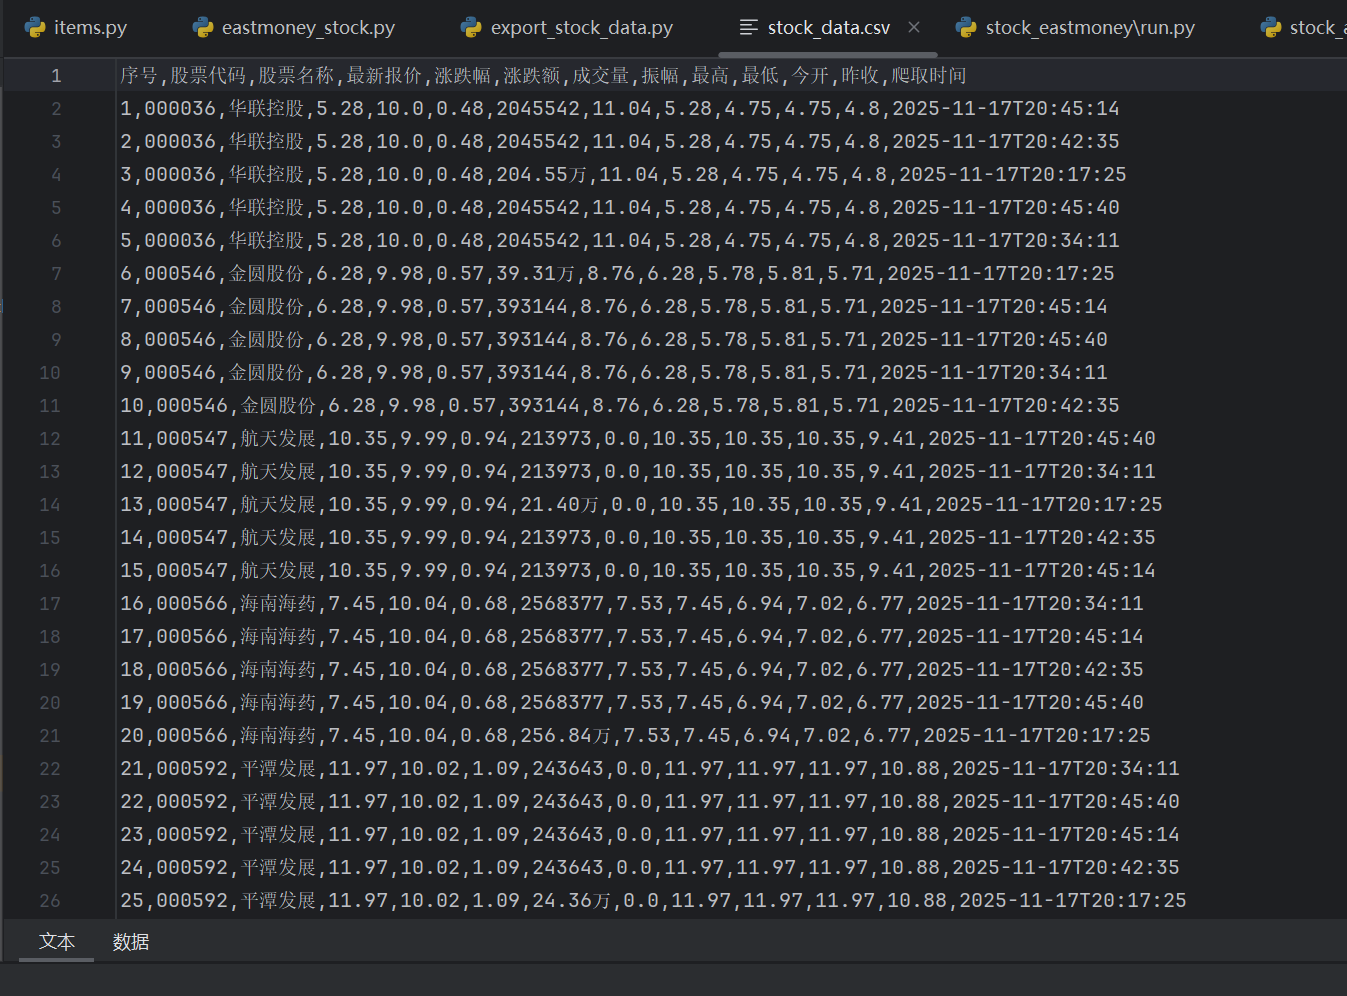The height and width of the screenshot is (996, 1347).
Task: Switch to 数据 view tab at bottom
Action: click(131, 942)
